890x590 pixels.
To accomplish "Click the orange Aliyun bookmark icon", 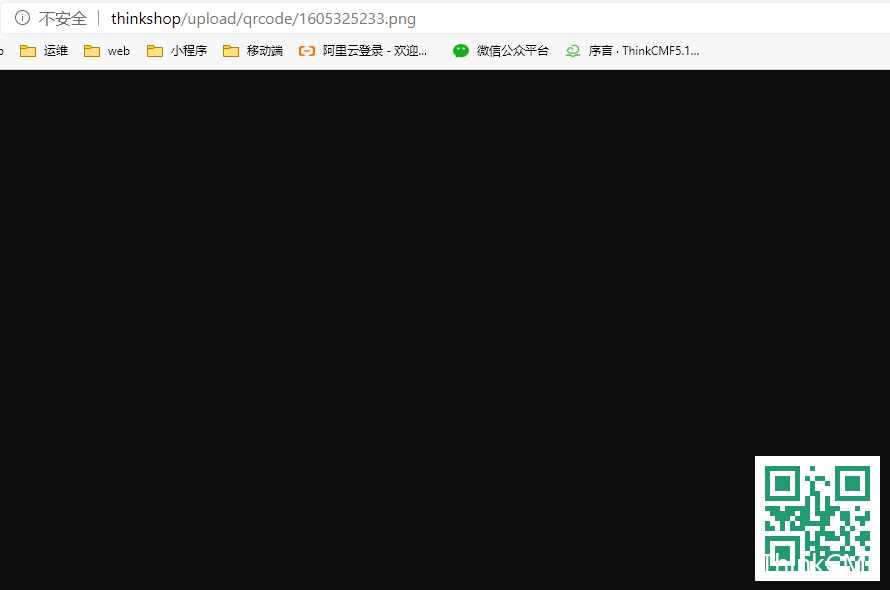I will click(307, 51).
